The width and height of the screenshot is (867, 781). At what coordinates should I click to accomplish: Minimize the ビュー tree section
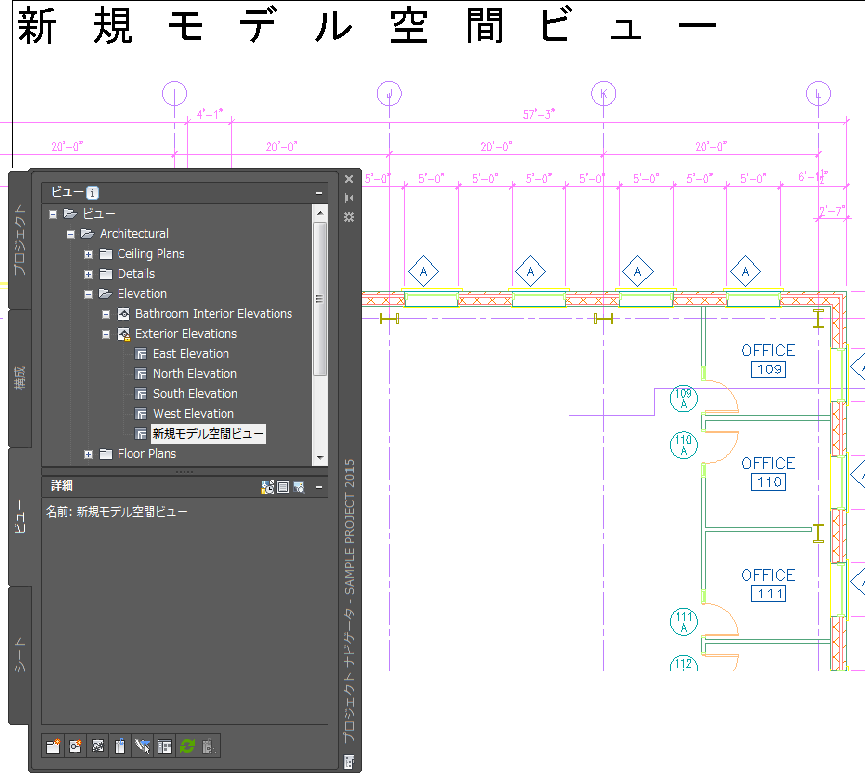(x=319, y=192)
